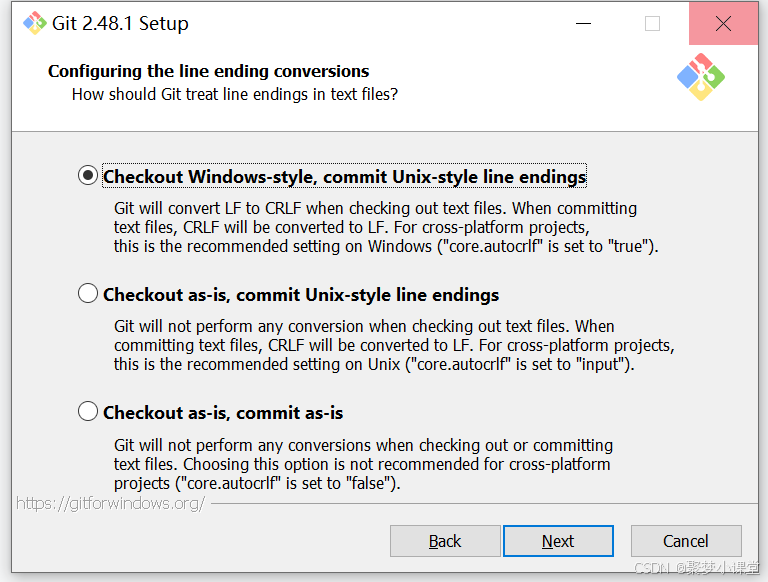Click the "Configuring the line ending conversions" heading
Viewport: 768px width, 582px height.
point(208,71)
